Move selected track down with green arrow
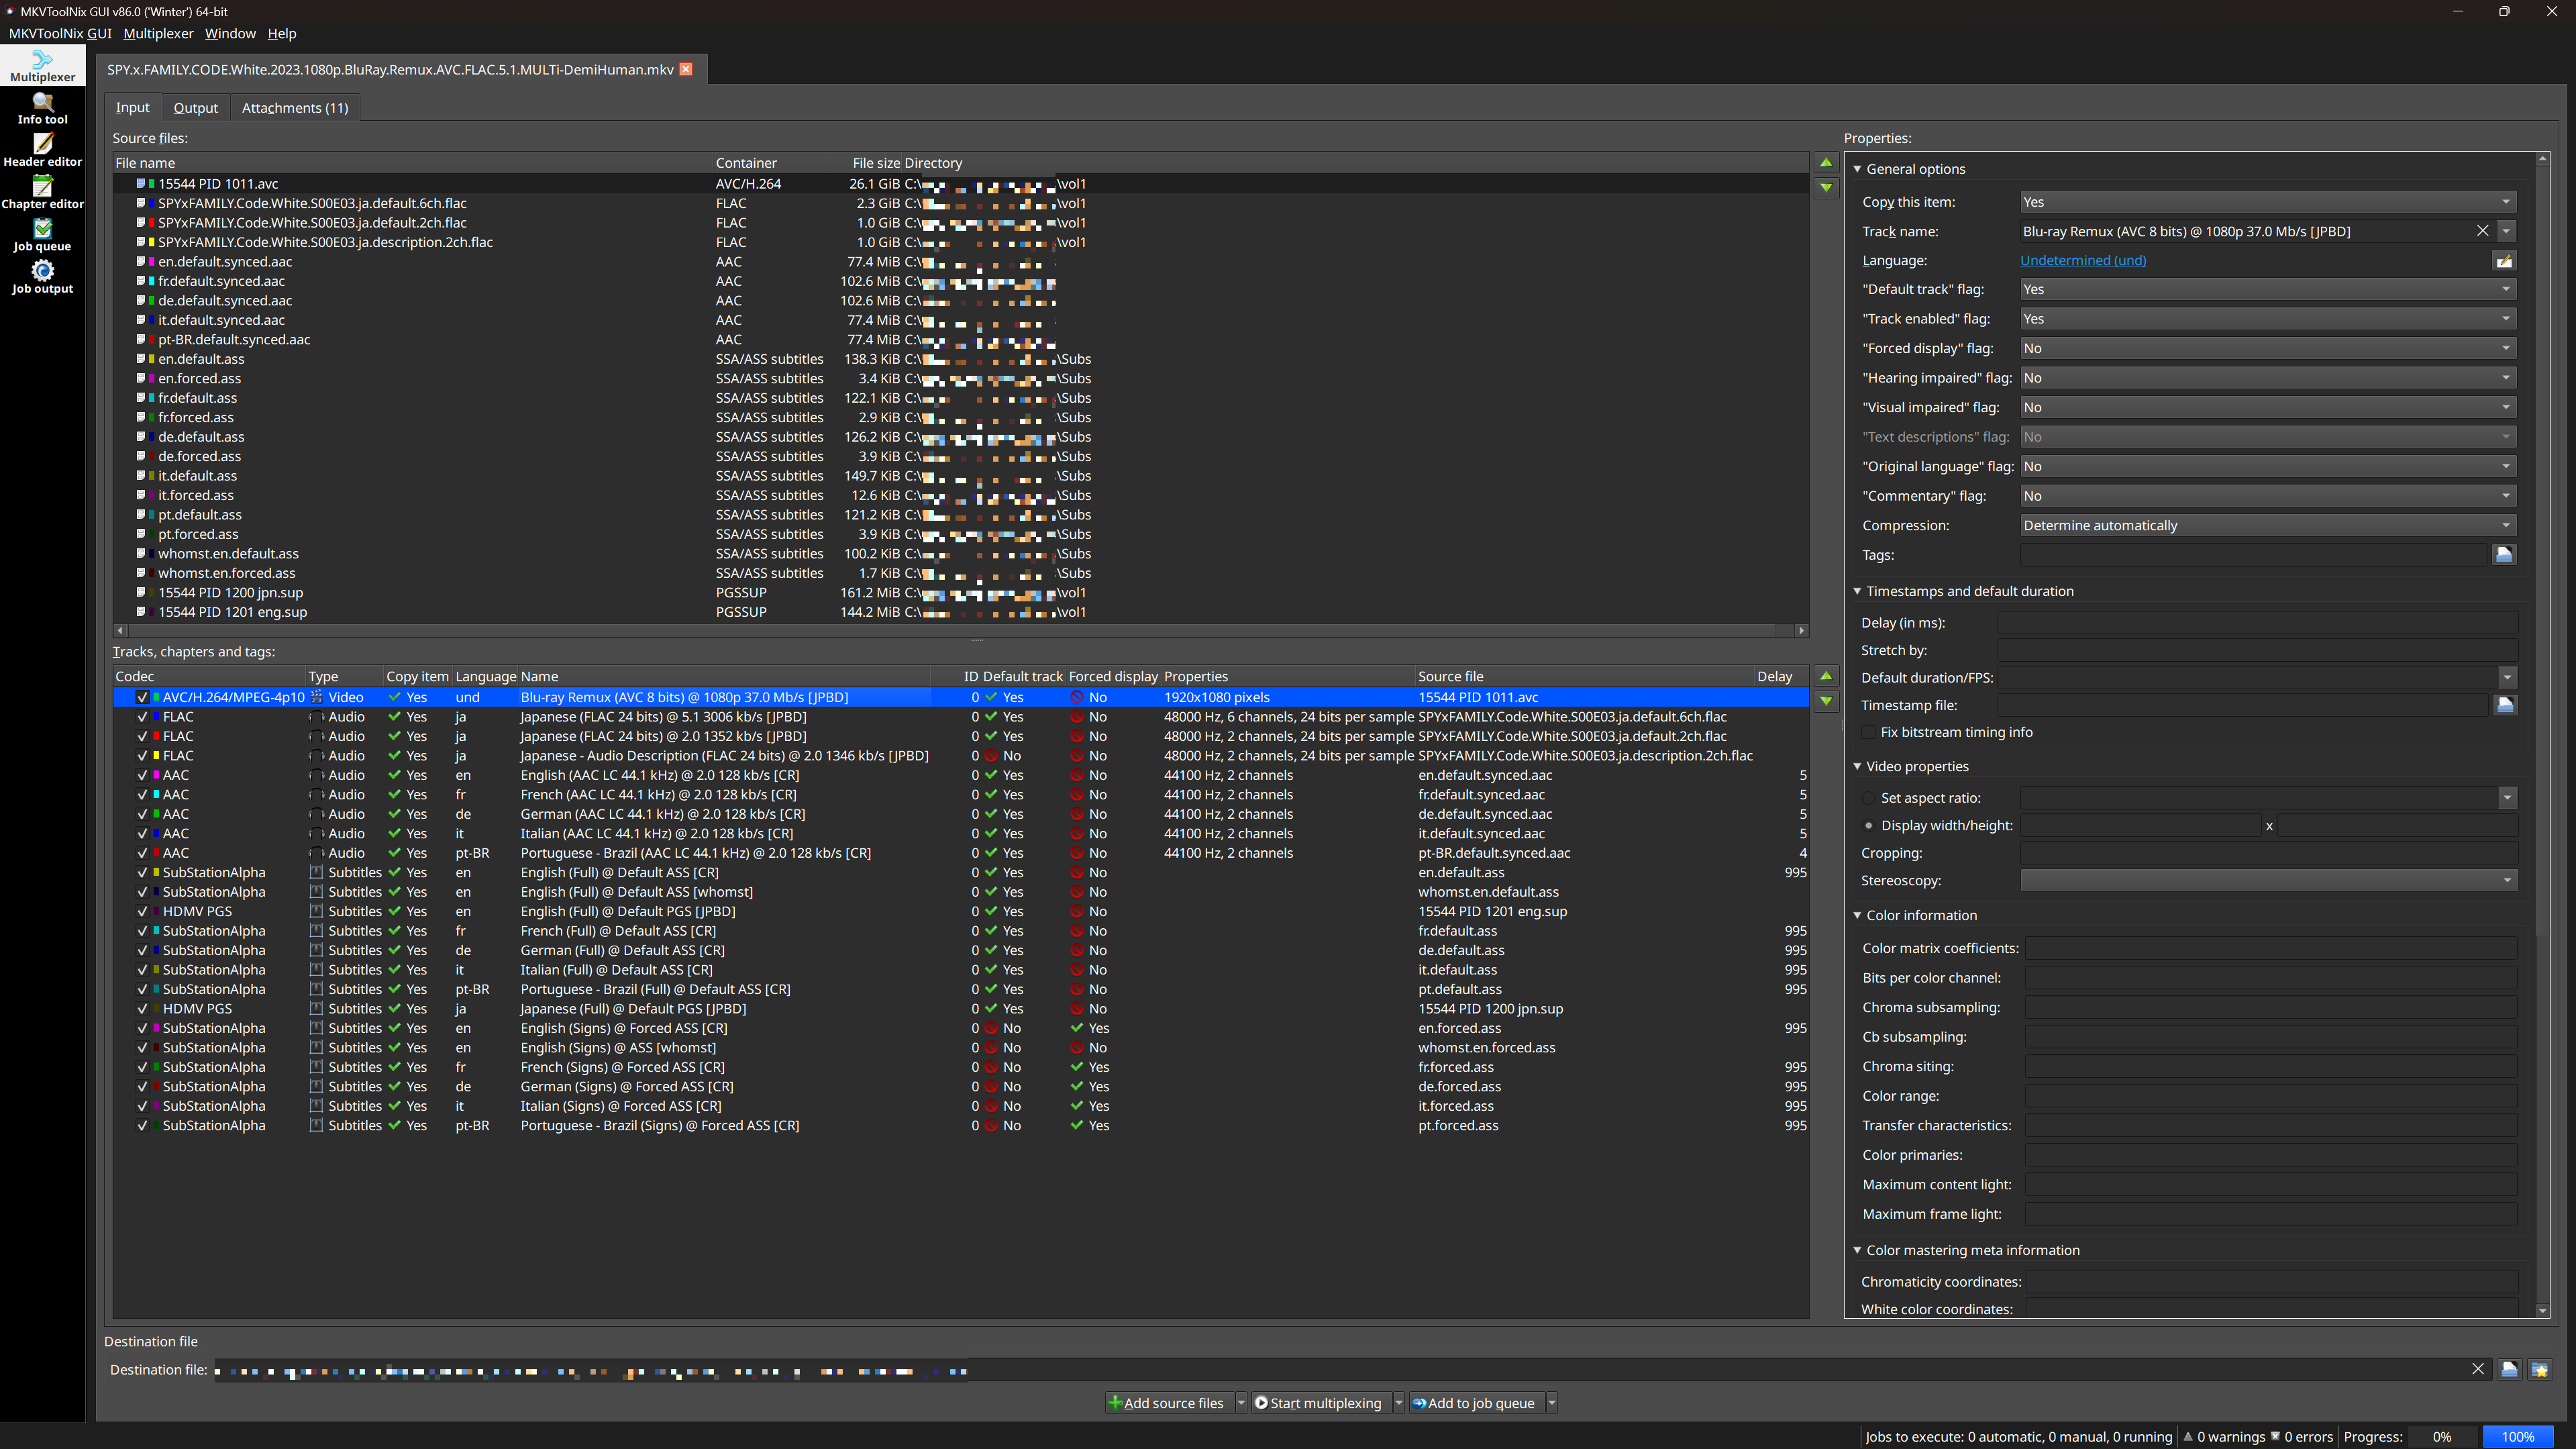 1826,701
